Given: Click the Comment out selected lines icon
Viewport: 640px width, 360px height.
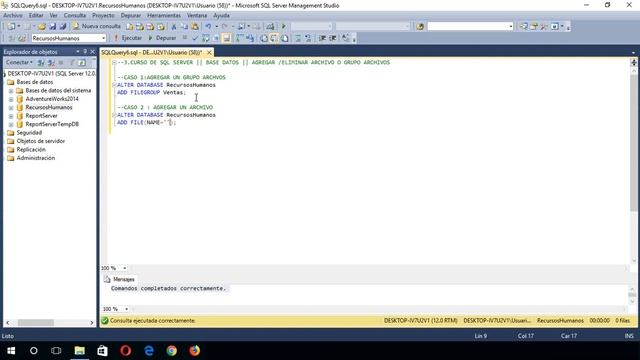Looking at the screenshot, I should pos(298,38).
